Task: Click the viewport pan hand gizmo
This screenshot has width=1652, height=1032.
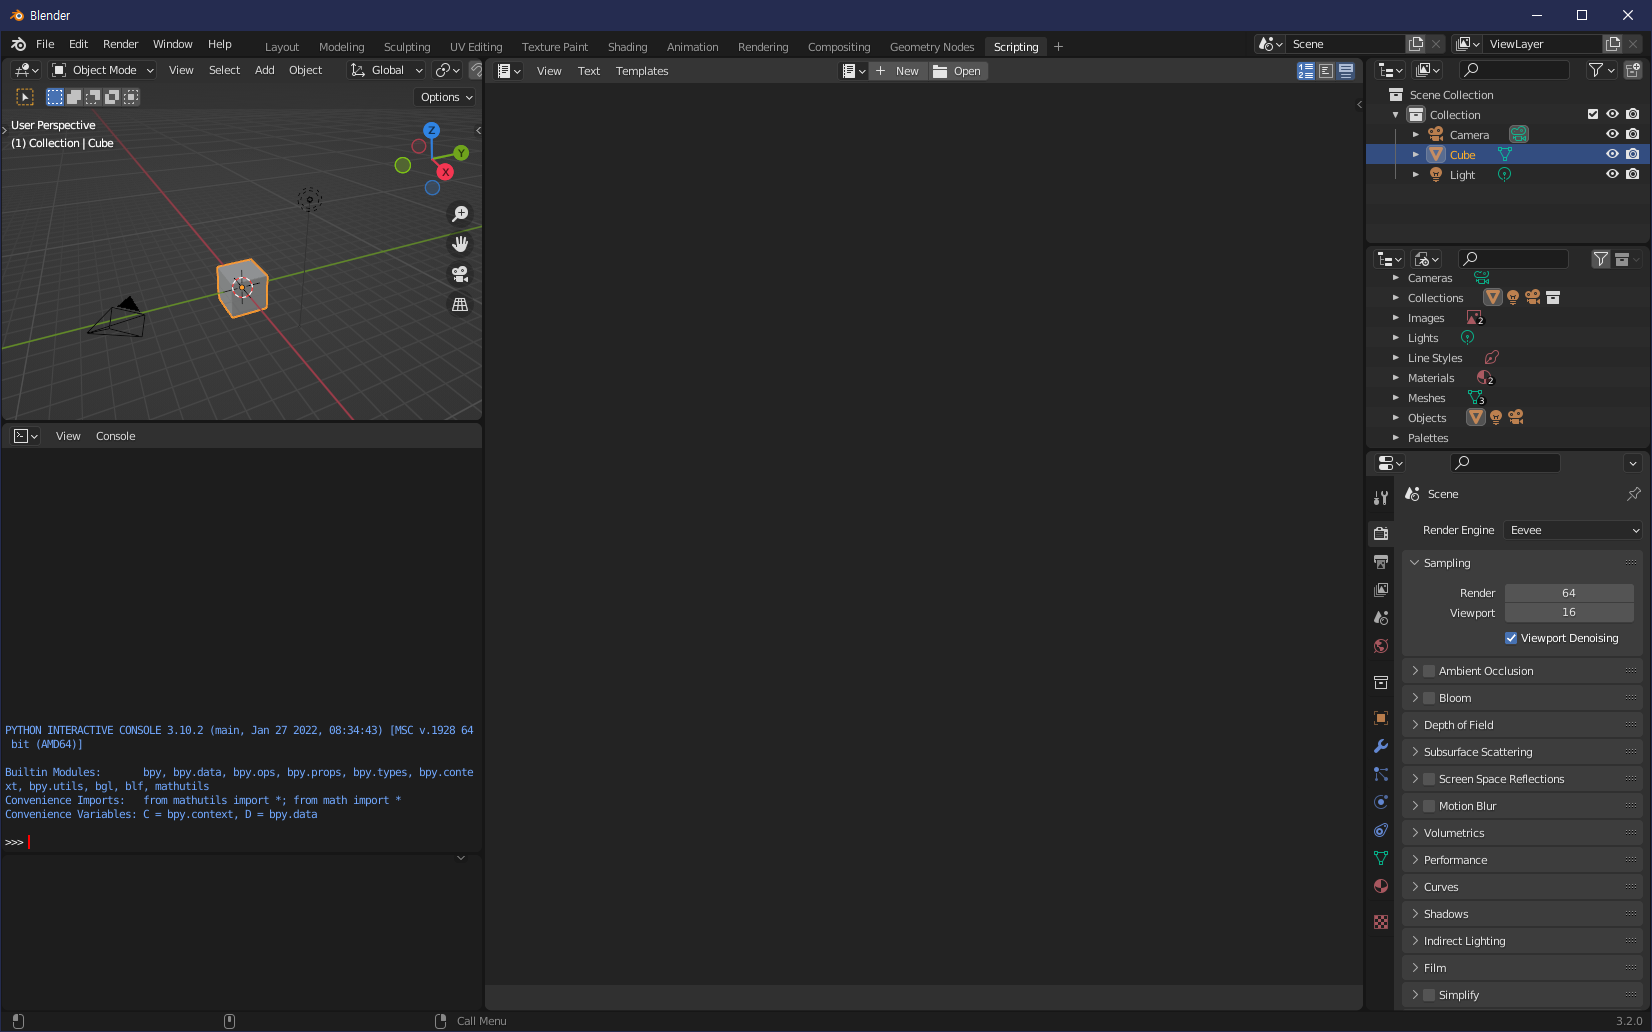Action: pyautogui.click(x=460, y=244)
